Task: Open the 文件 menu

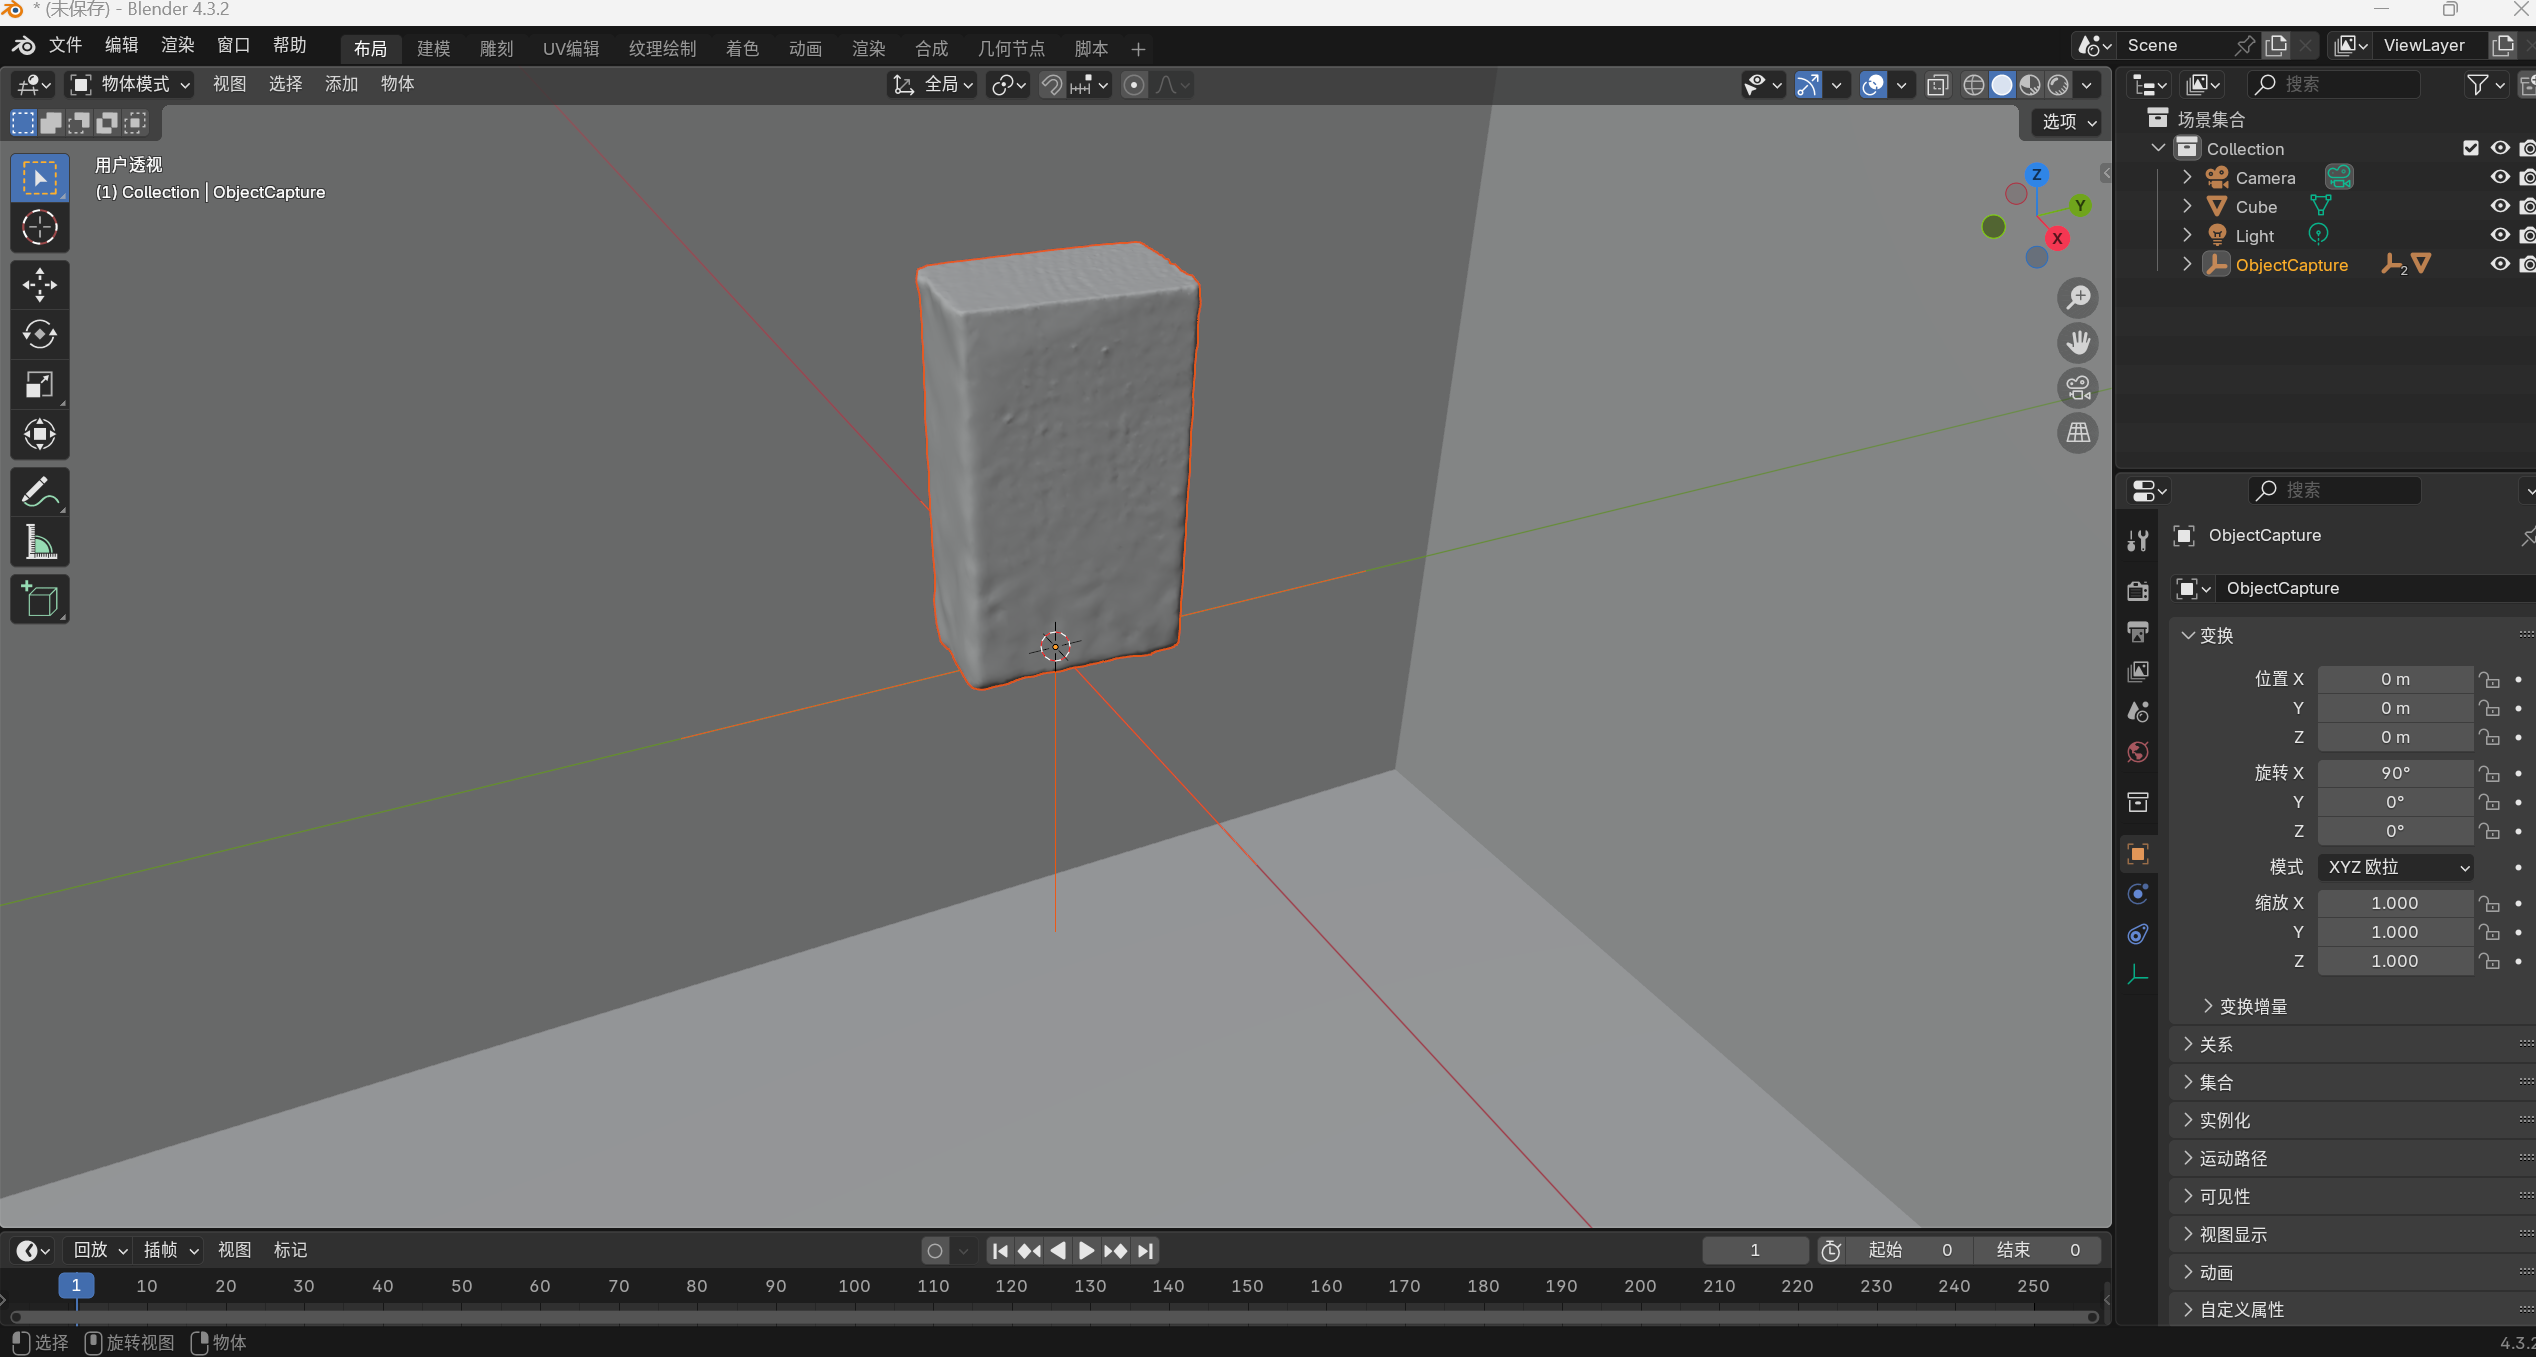Action: tap(66, 46)
